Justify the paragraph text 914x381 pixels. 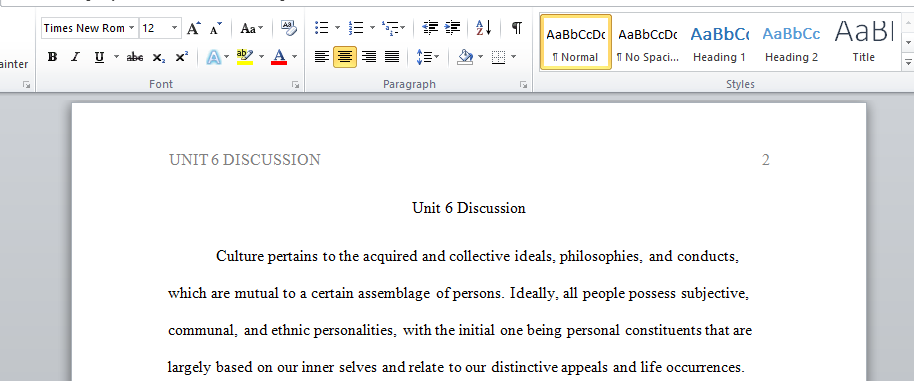[392, 57]
